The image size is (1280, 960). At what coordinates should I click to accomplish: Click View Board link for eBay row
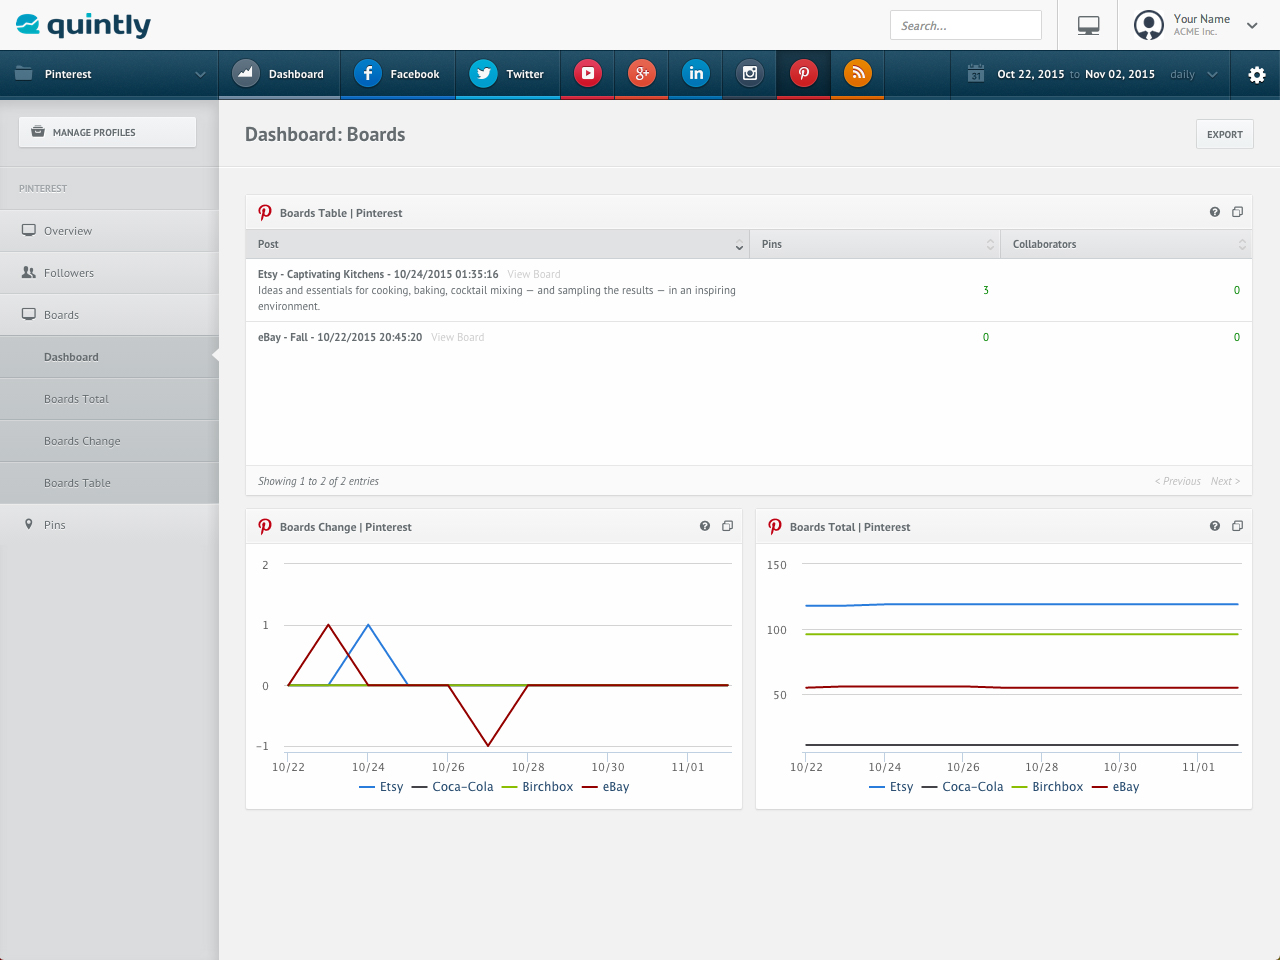(458, 337)
